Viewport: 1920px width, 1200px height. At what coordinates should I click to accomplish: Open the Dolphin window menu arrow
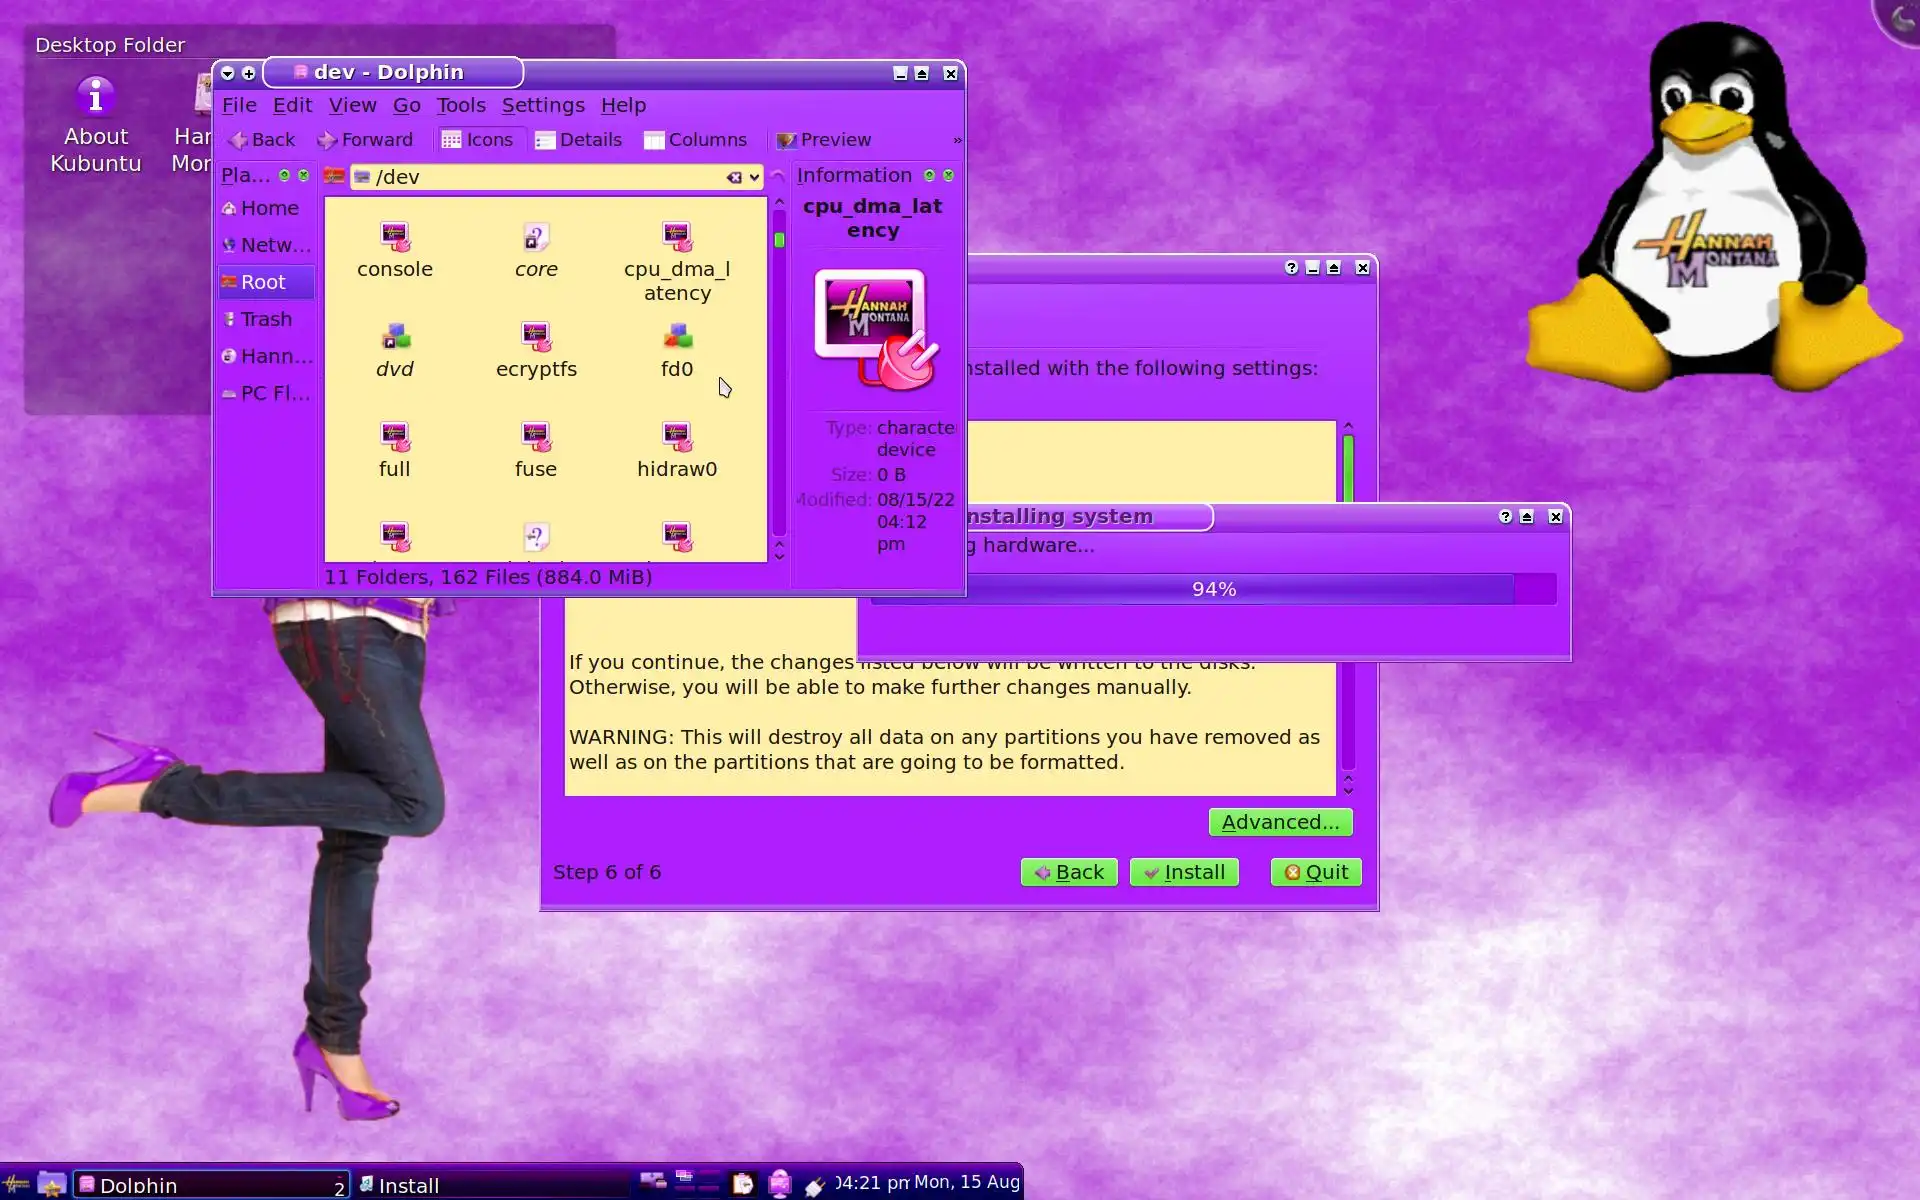pos(228,73)
